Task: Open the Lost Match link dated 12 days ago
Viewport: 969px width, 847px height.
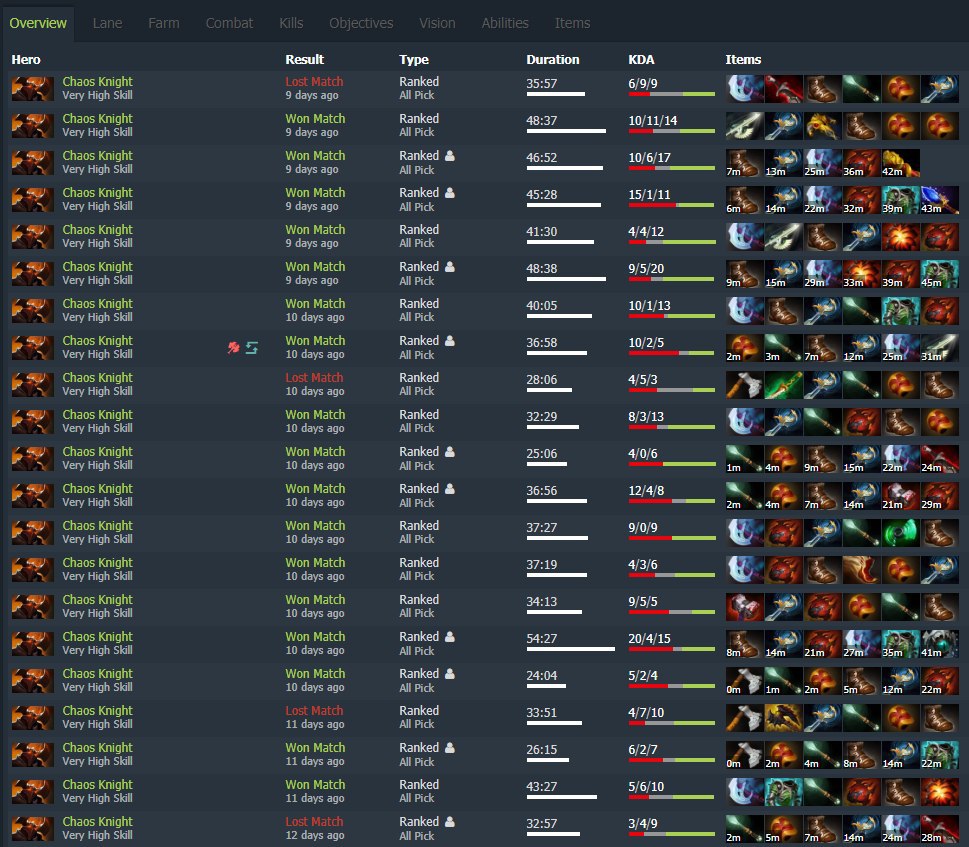Action: click(314, 822)
